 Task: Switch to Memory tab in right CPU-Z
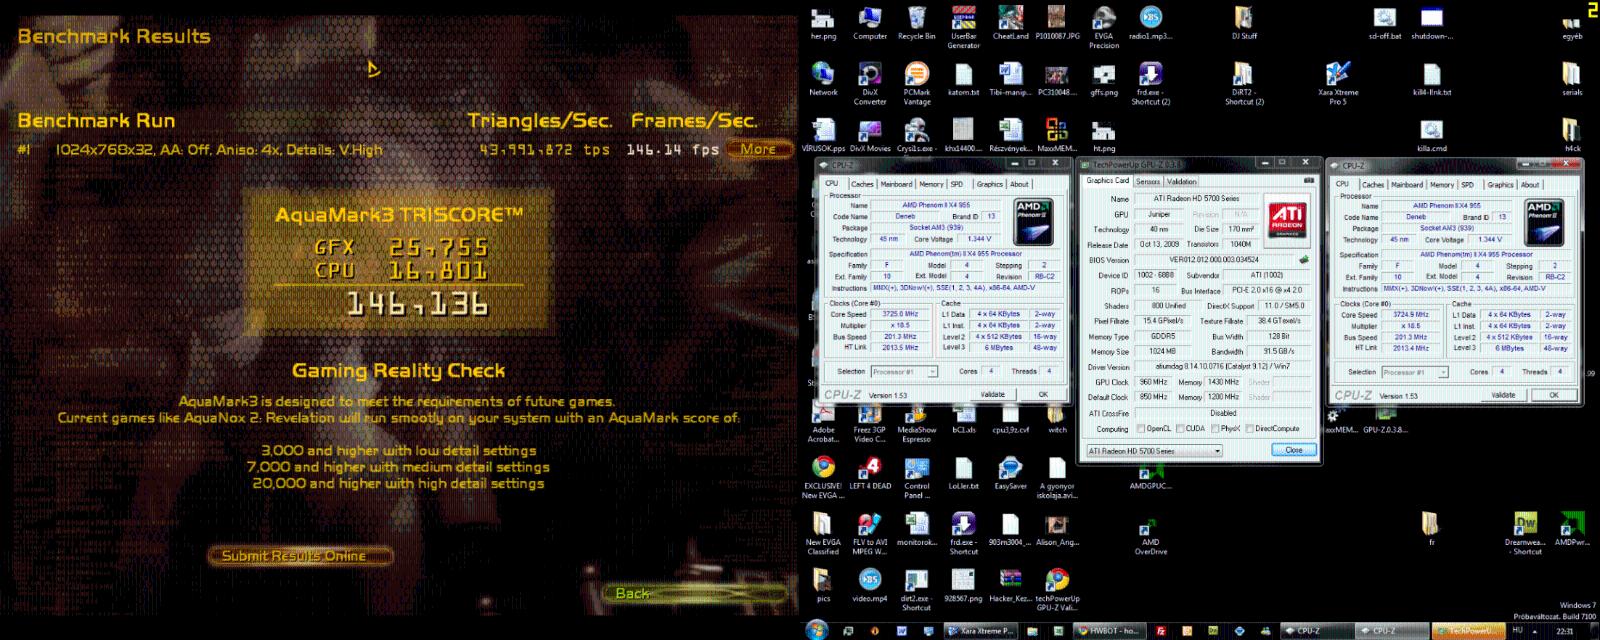pos(1442,184)
